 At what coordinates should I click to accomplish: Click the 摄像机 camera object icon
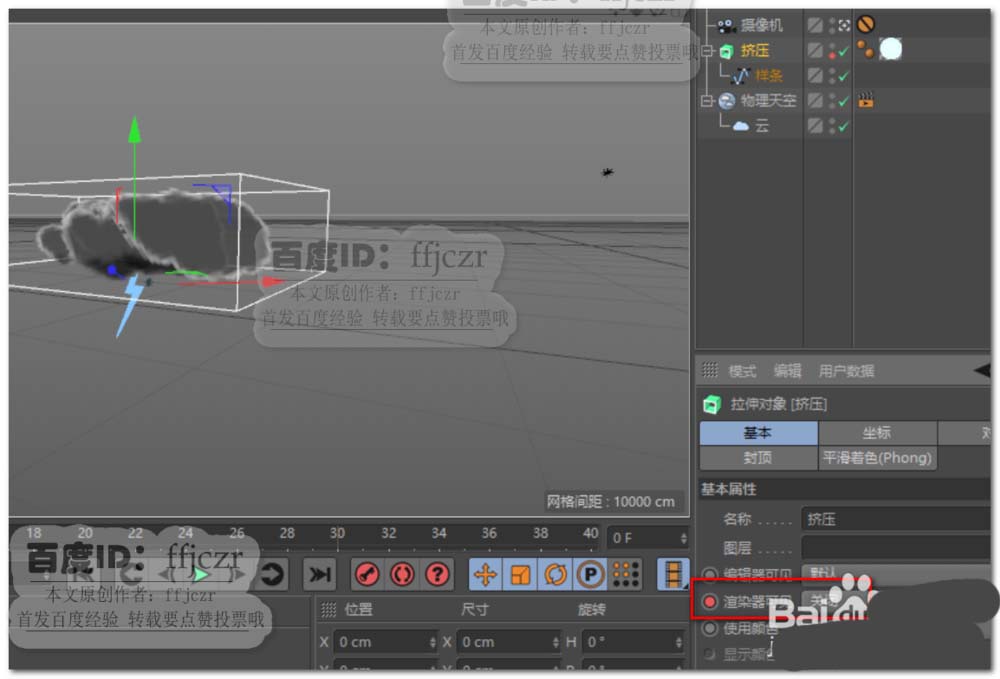(x=726, y=26)
